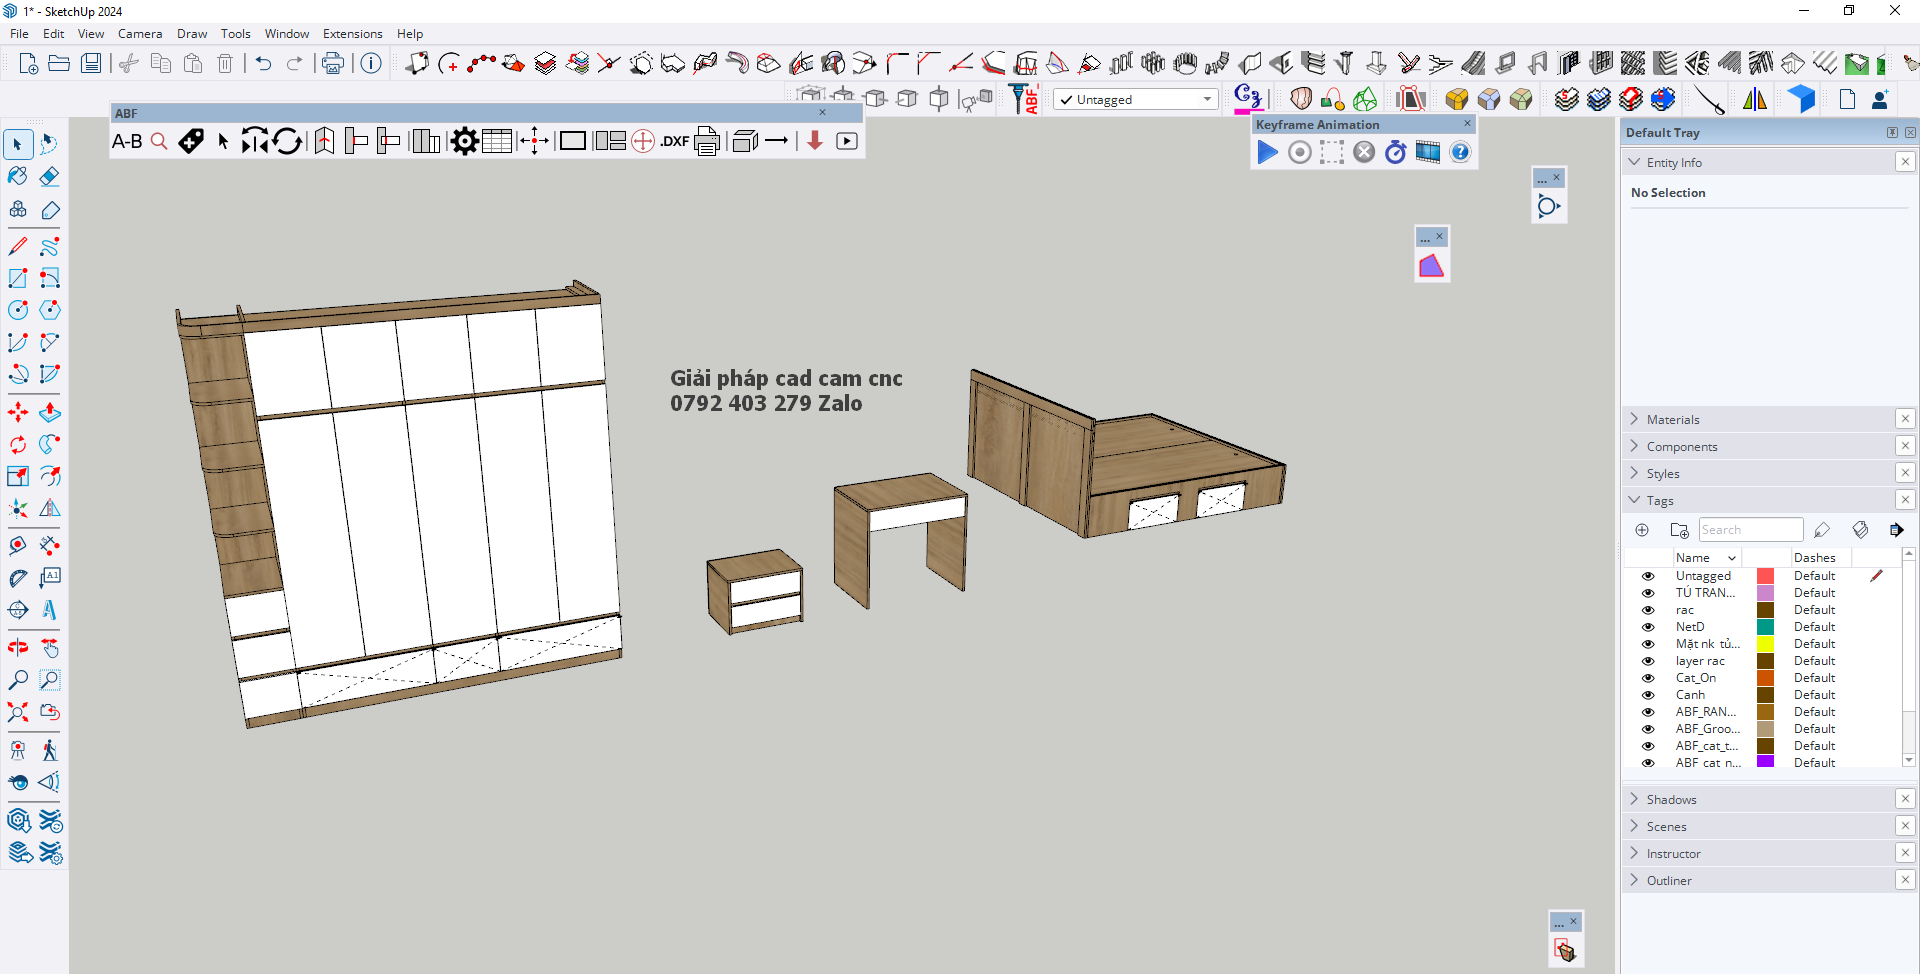Select the Paint Bucket tool
The height and width of the screenshot is (974, 1920).
pyautogui.click(x=18, y=177)
